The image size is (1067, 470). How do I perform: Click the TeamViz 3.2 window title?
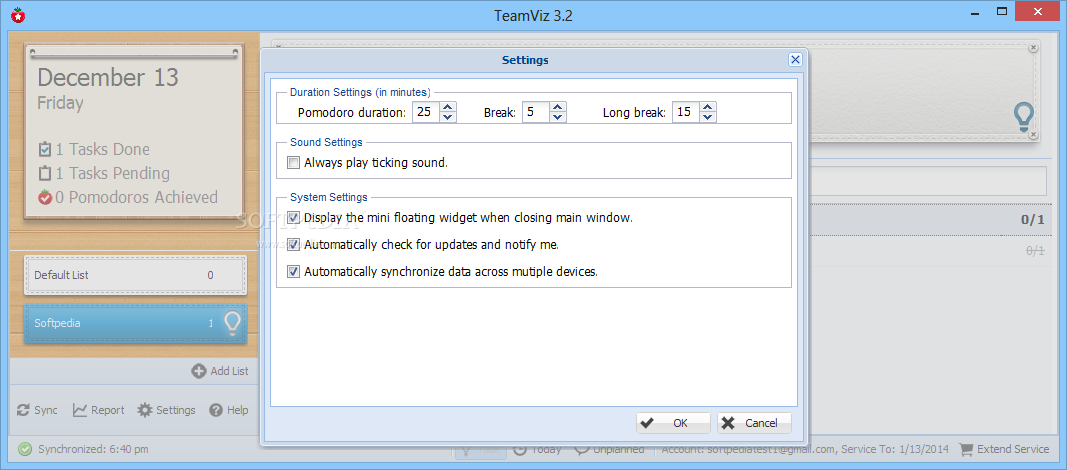pyautogui.click(x=533, y=16)
